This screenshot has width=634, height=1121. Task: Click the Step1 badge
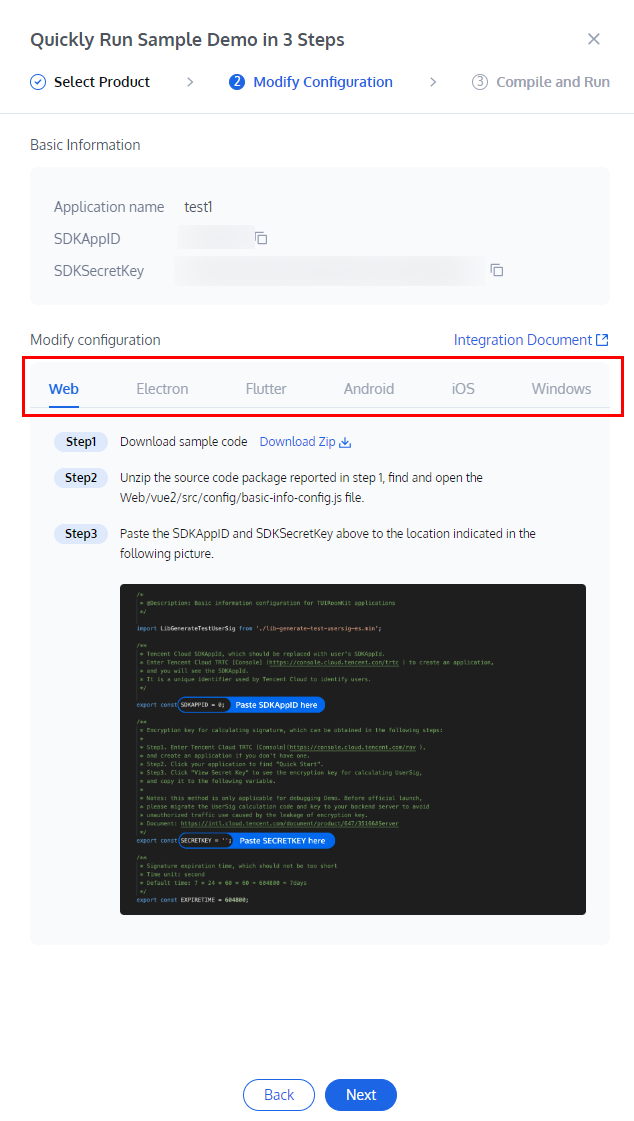[x=81, y=442]
